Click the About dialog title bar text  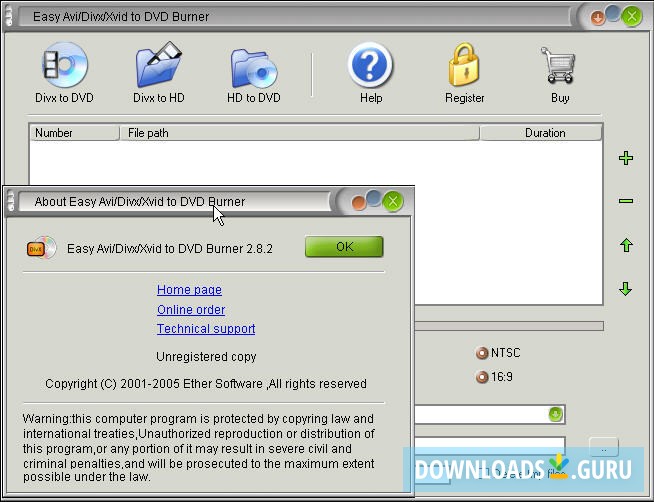click(x=140, y=201)
